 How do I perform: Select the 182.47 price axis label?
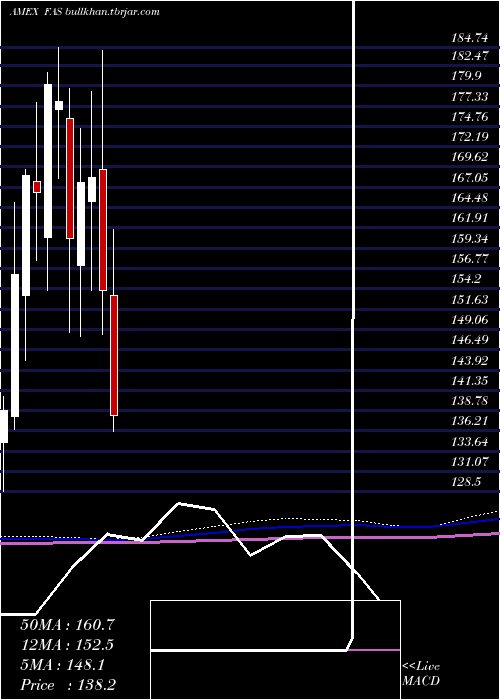[470, 56]
